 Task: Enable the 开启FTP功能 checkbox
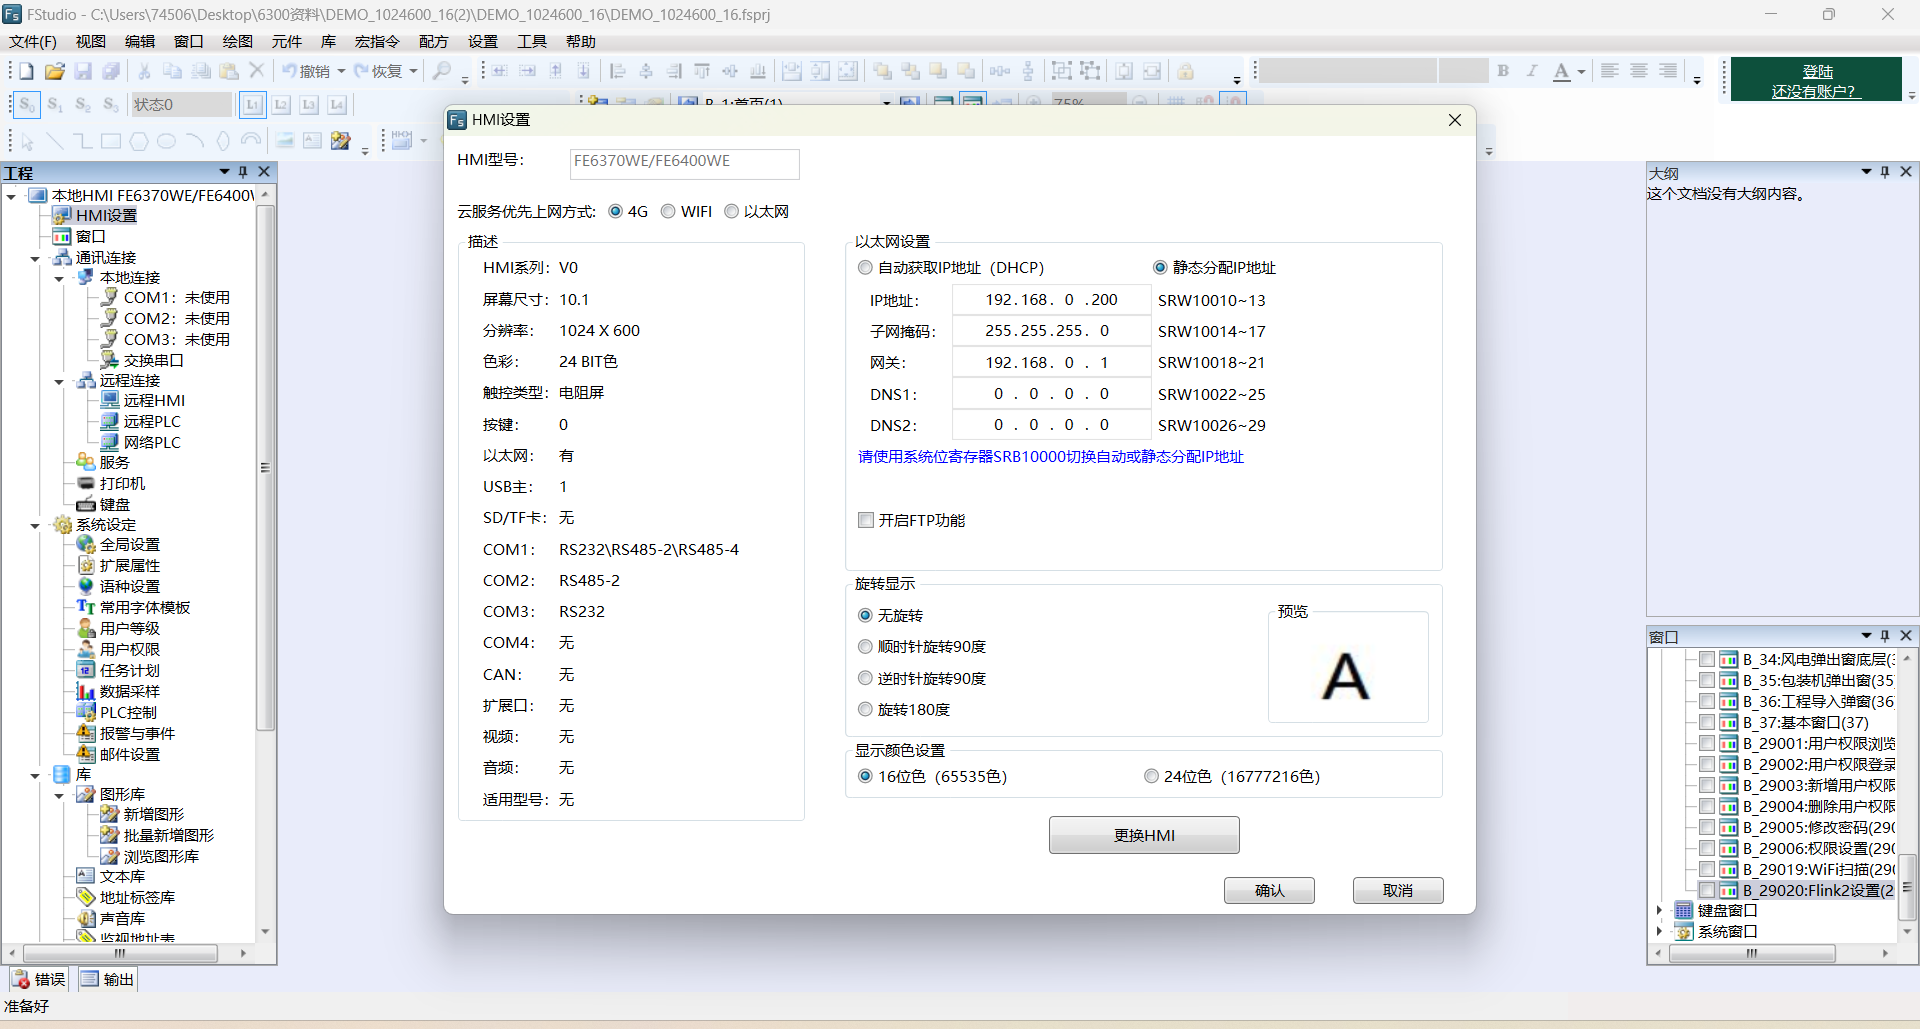point(866,521)
